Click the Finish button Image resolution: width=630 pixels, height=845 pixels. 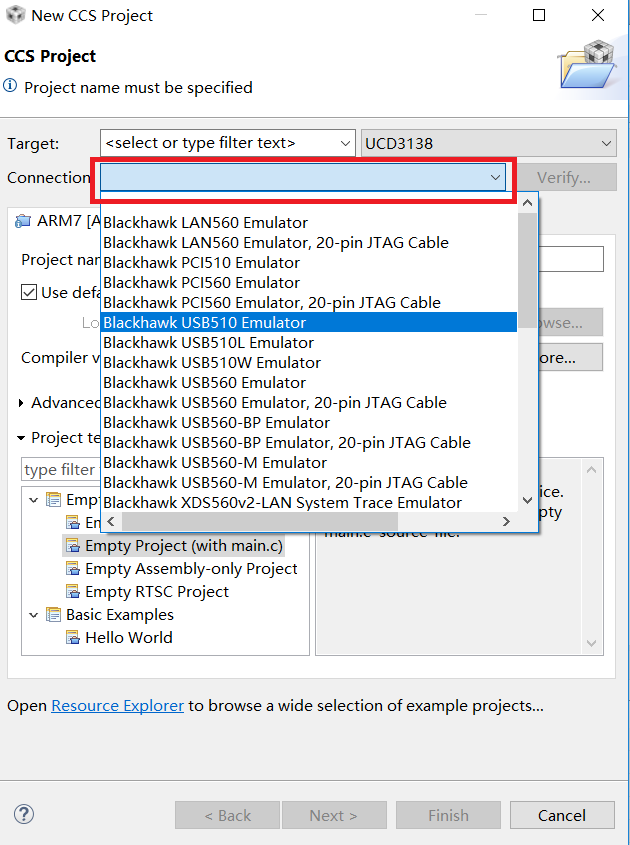point(448,815)
